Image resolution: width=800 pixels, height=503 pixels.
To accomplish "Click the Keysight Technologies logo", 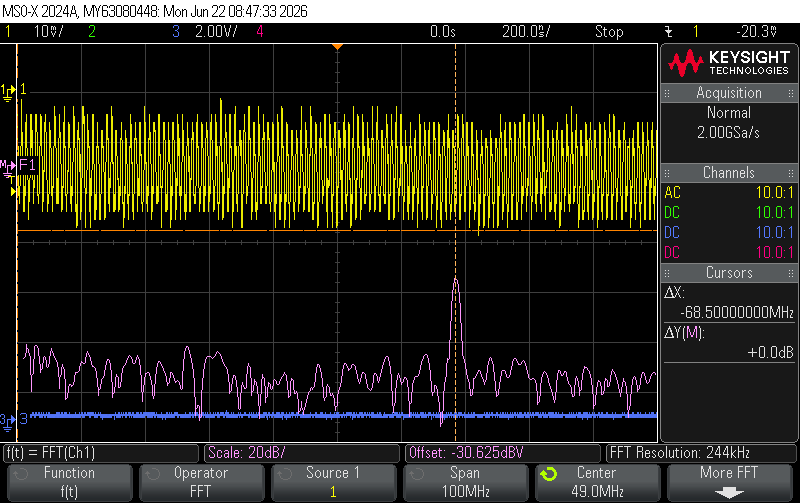I will [x=729, y=63].
